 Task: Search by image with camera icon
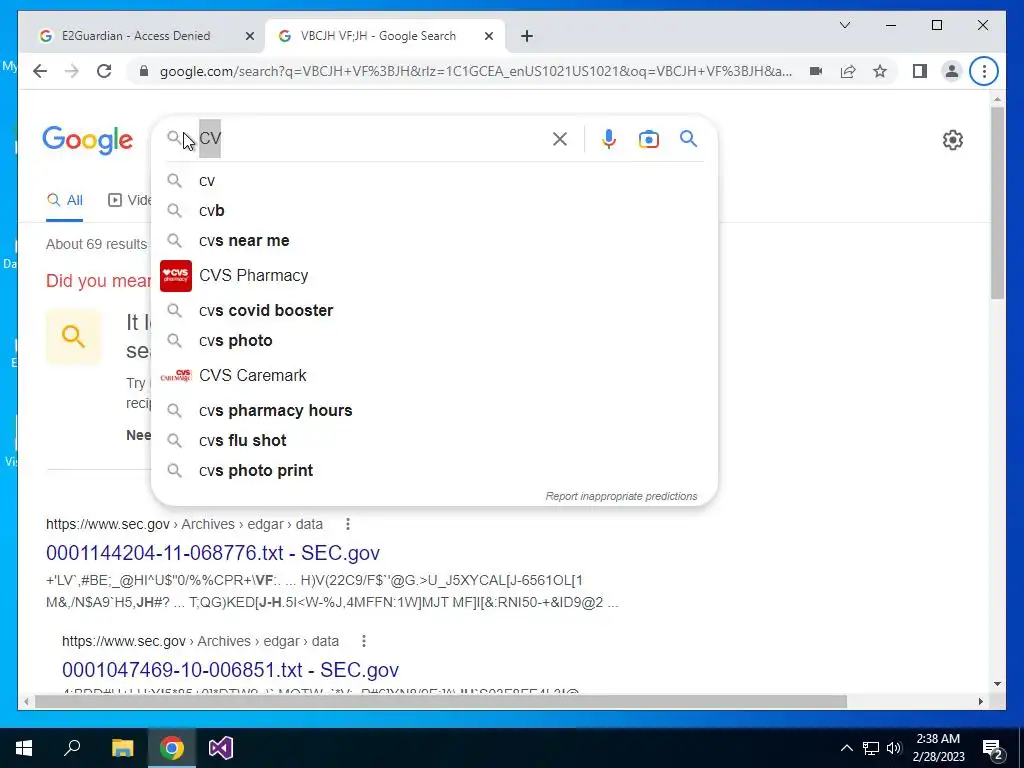pyautogui.click(x=648, y=139)
